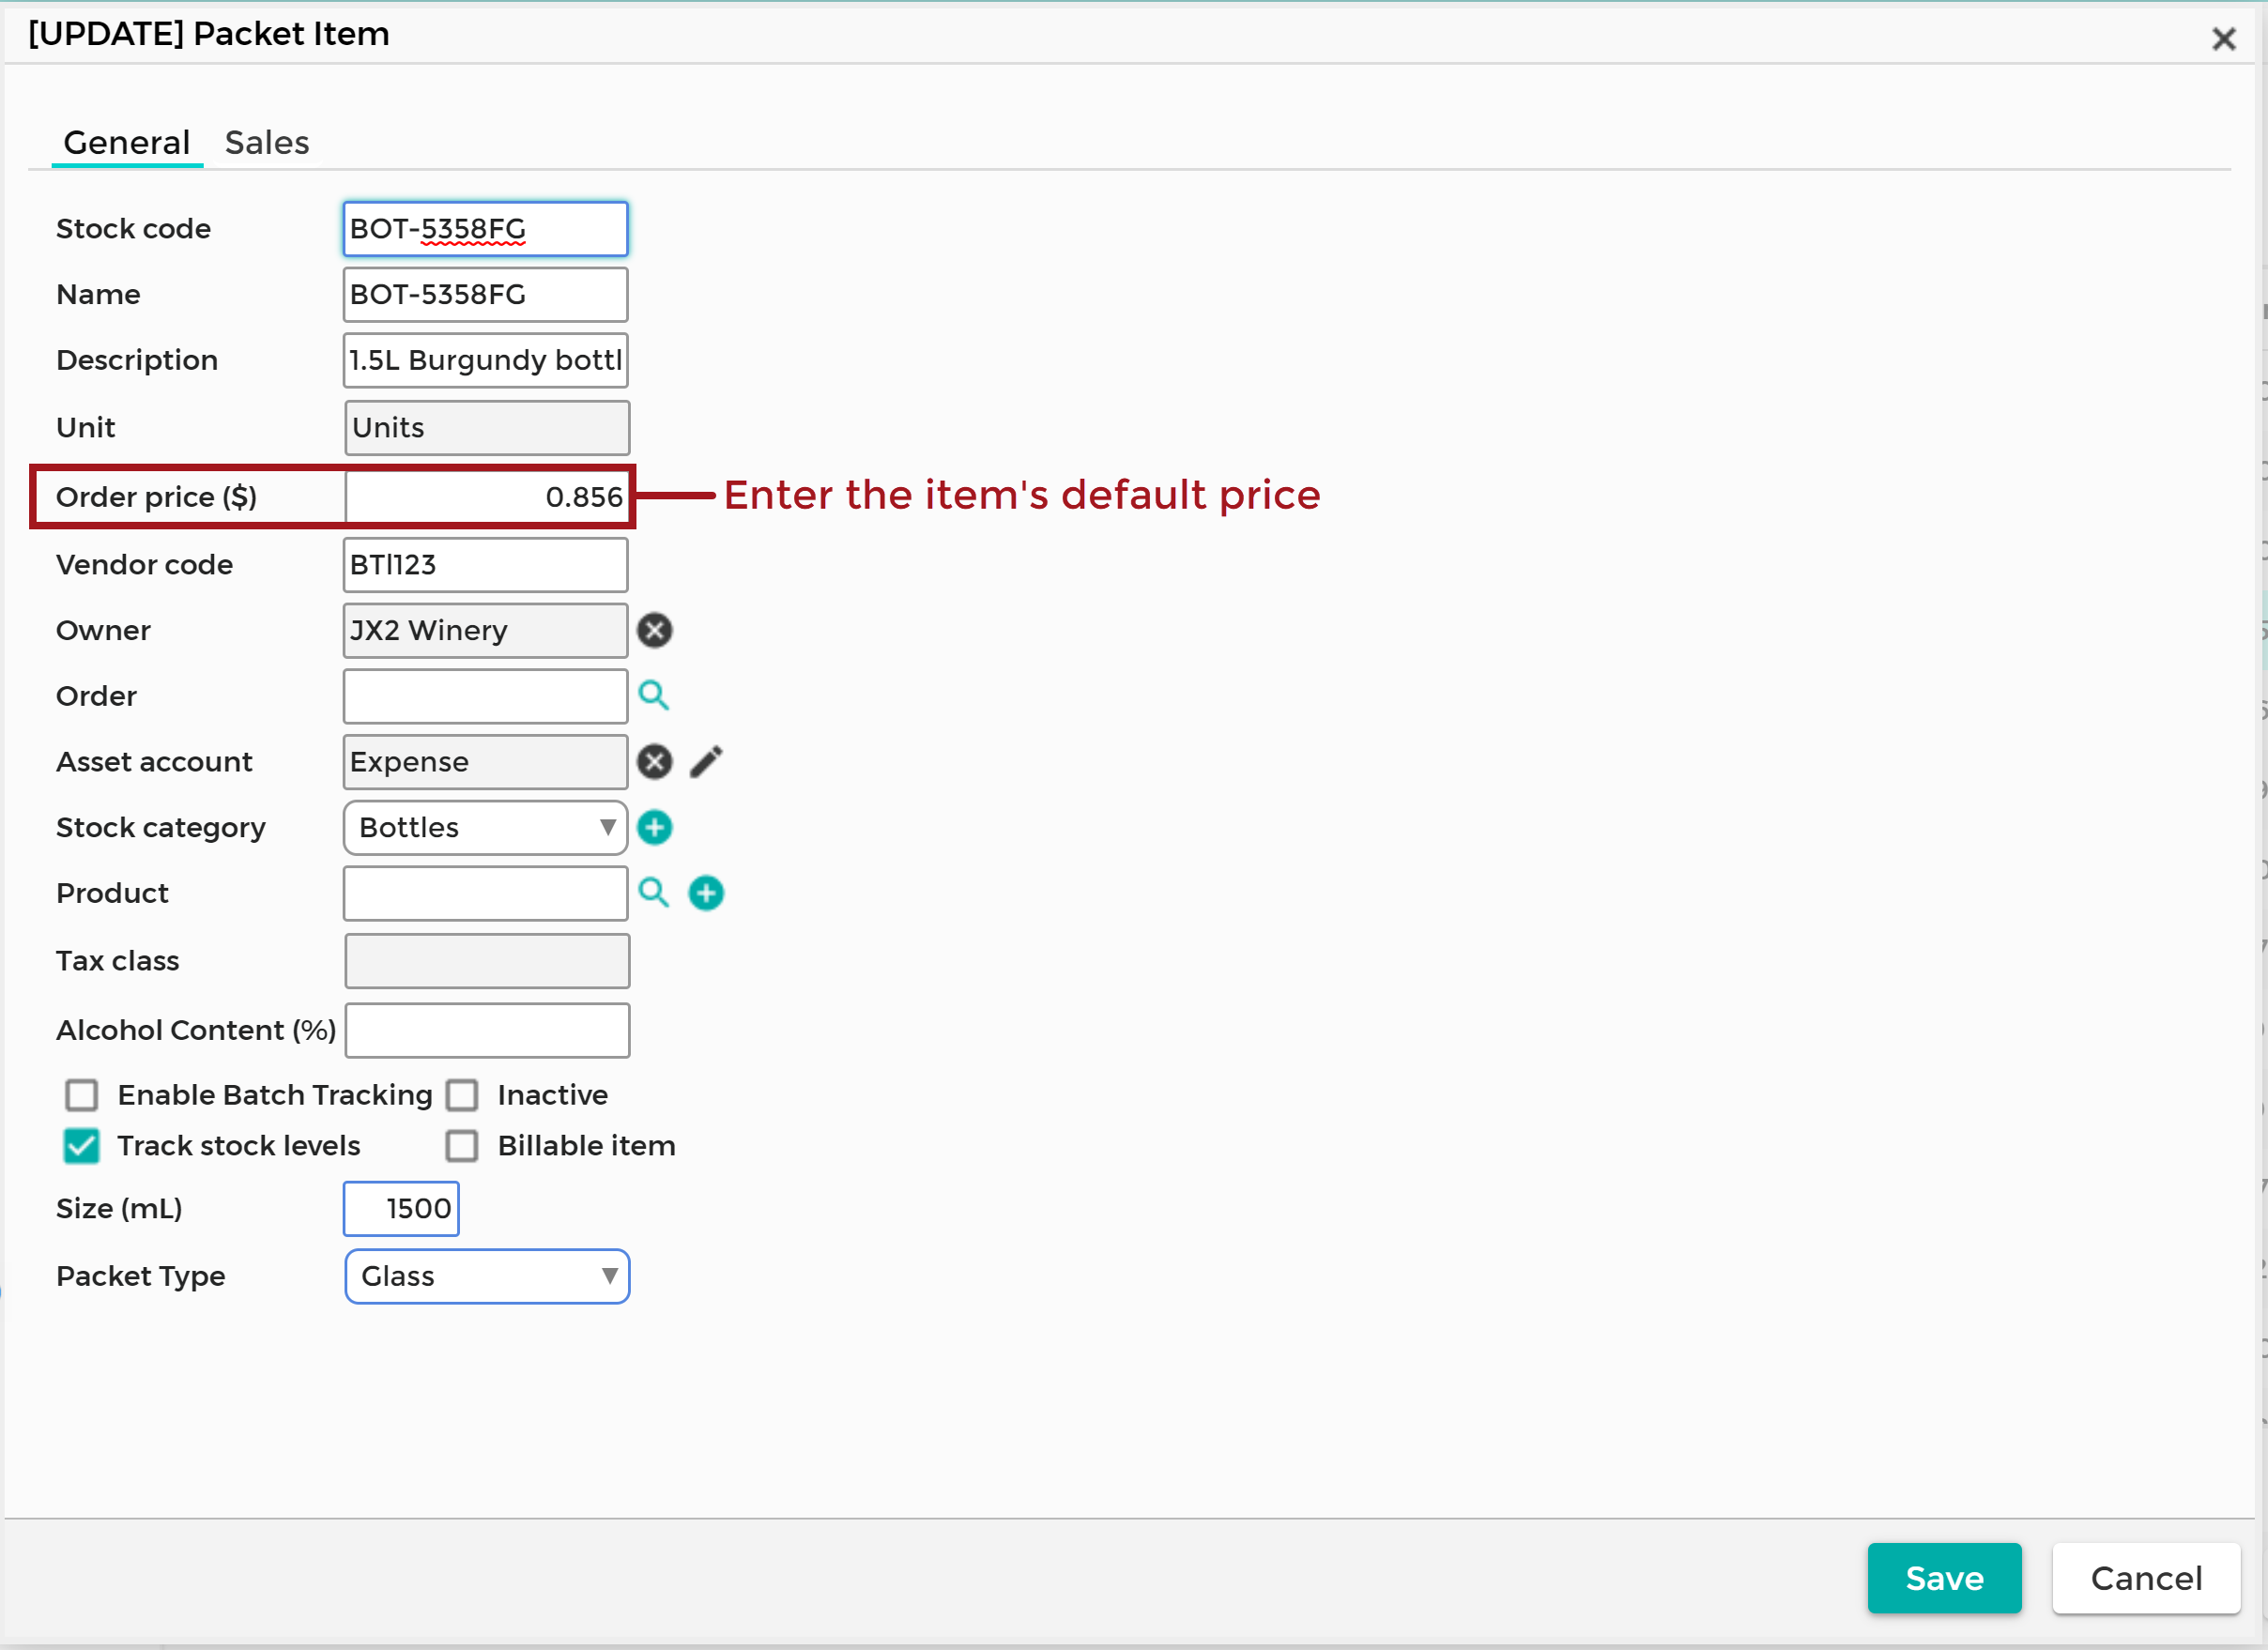Image resolution: width=2268 pixels, height=1650 pixels.
Task: Open the Packet Type dropdown showing Glass
Action: (487, 1277)
